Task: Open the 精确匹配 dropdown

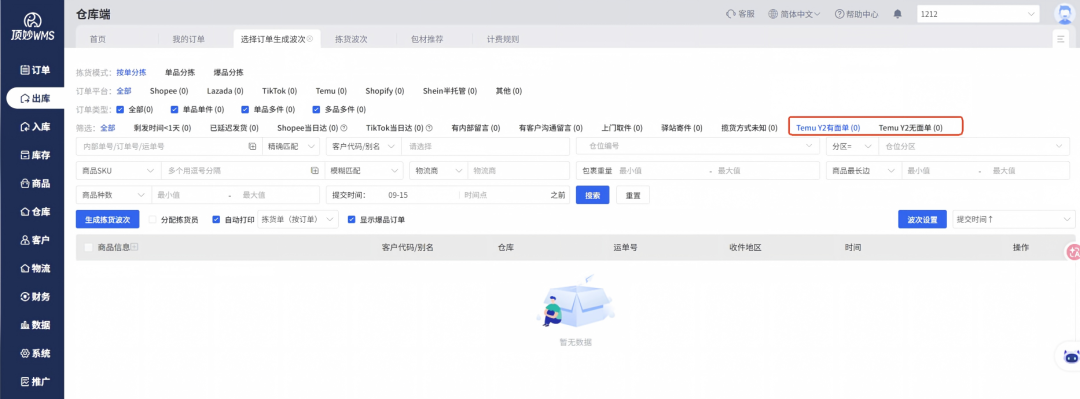Action: 291,147
